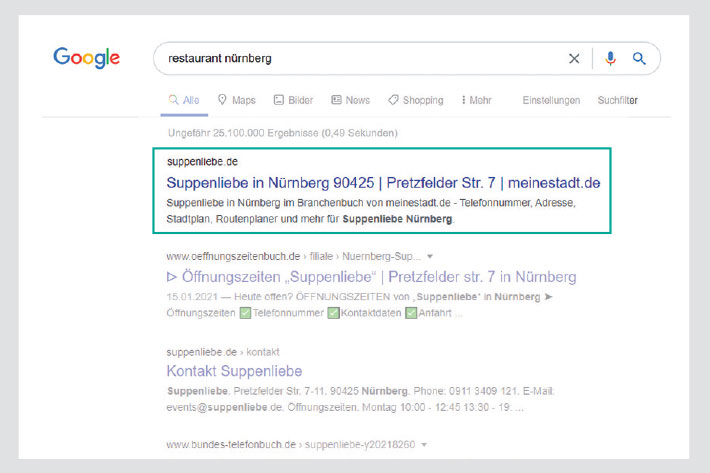The width and height of the screenshot is (710, 473).
Task: Click the blue magnifier search button
Action: (639, 58)
